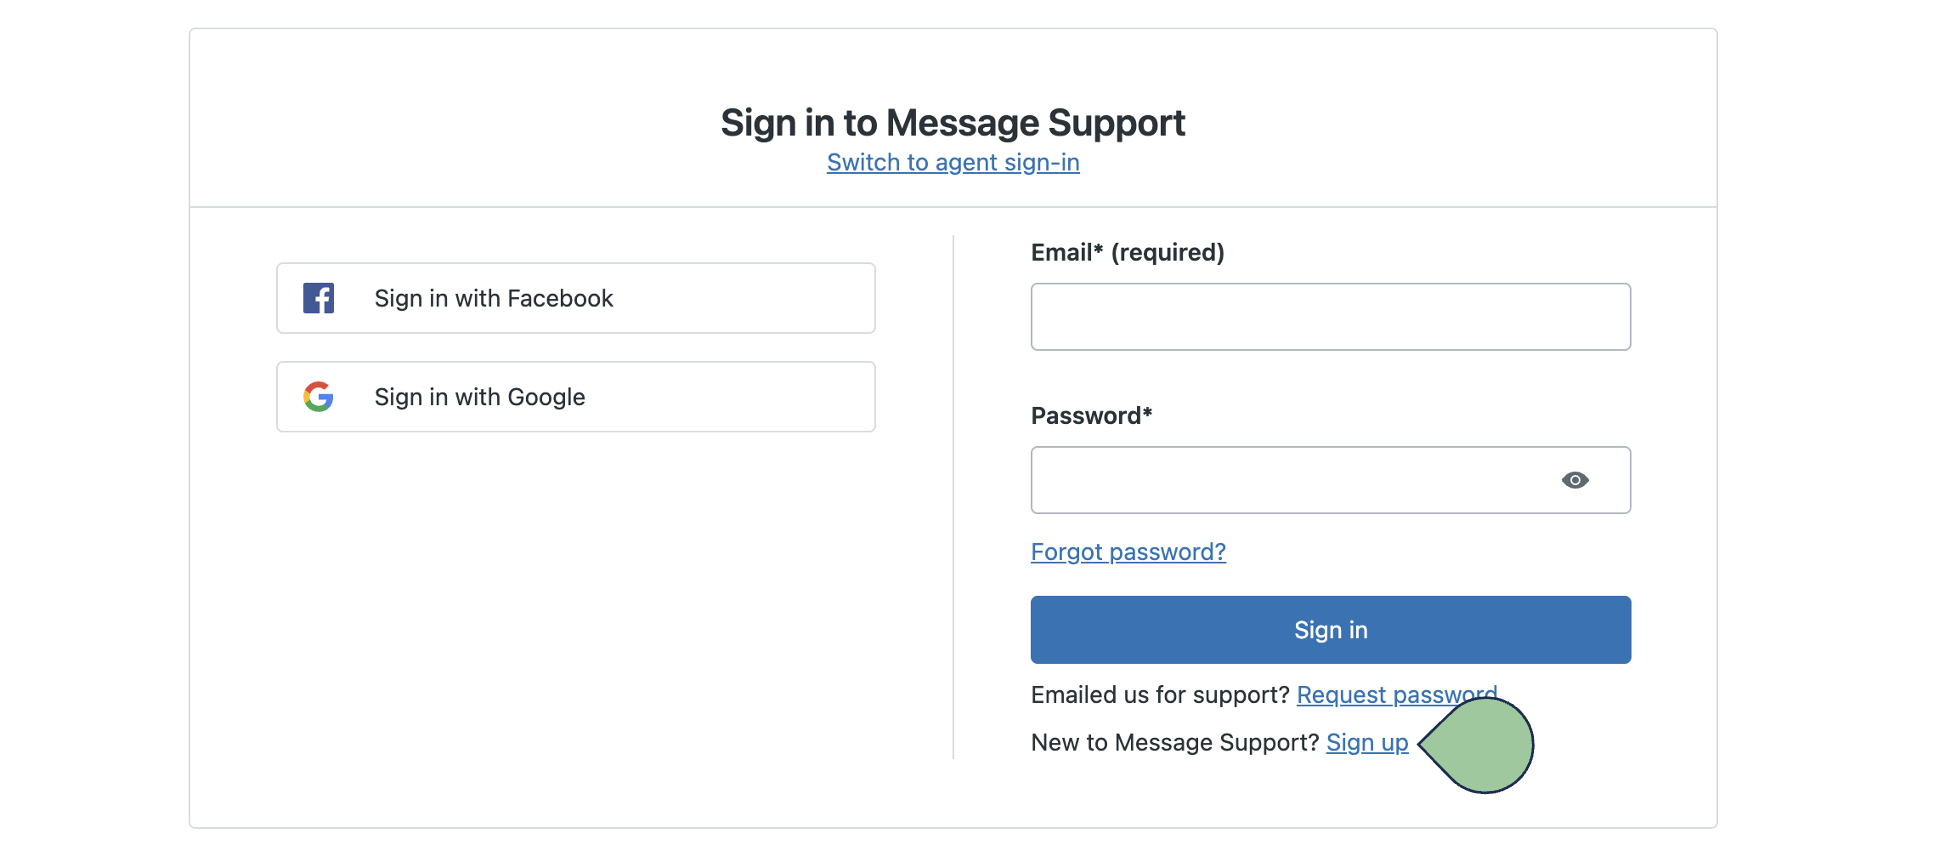This screenshot has height=856, width=1940.
Task: Click into the Password field
Action: pyautogui.click(x=1290, y=480)
